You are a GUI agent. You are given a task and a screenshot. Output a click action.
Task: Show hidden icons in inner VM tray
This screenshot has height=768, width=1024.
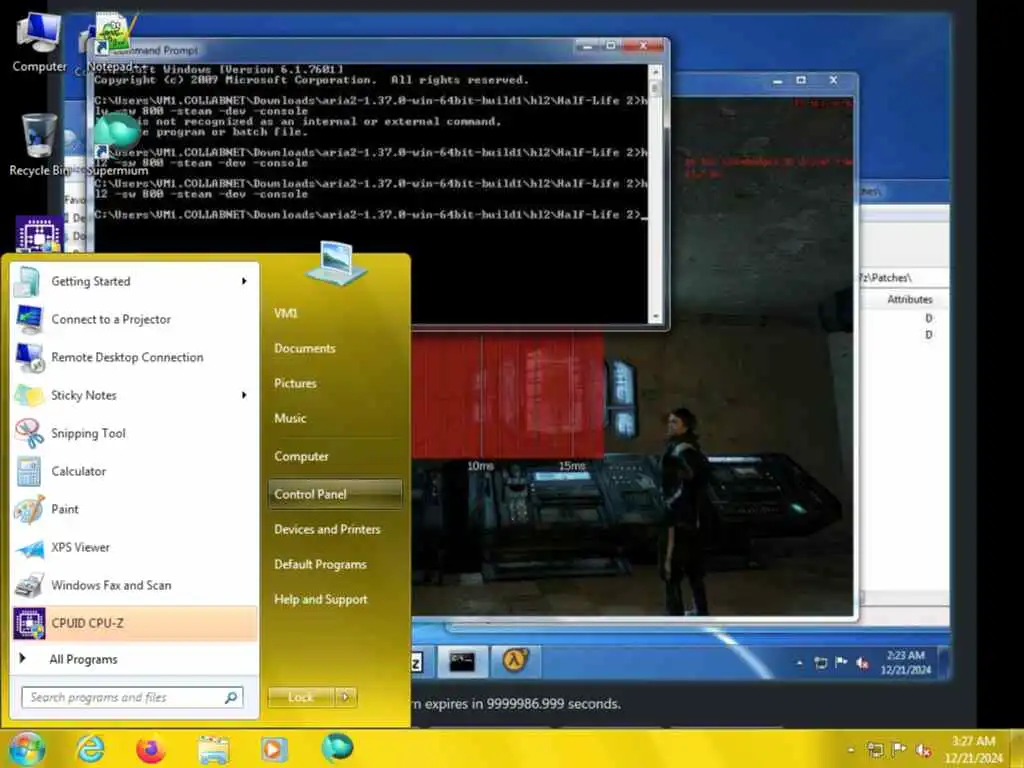[799, 663]
